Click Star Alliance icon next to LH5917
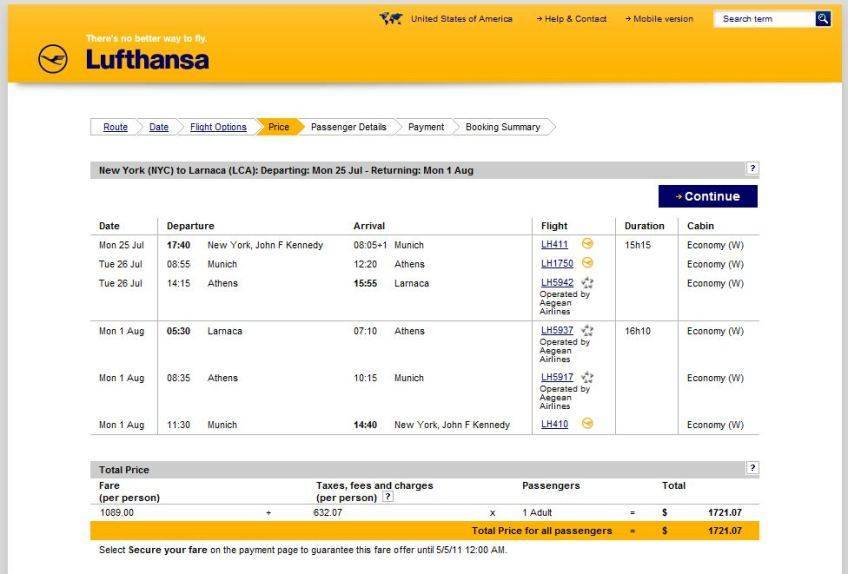The width and height of the screenshot is (848, 574). [587, 377]
